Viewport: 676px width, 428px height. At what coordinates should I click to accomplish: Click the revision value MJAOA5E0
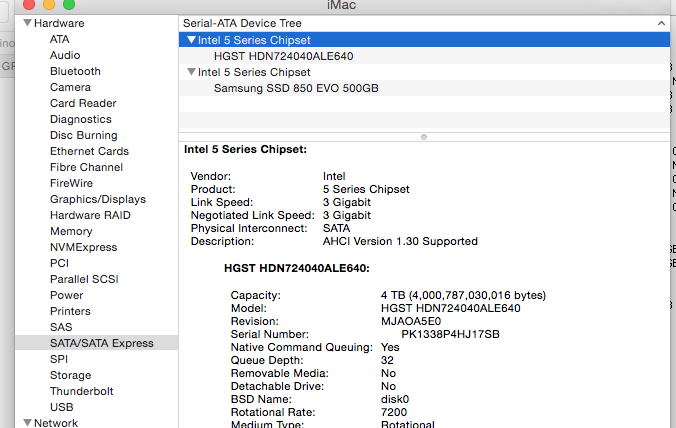click(411, 321)
